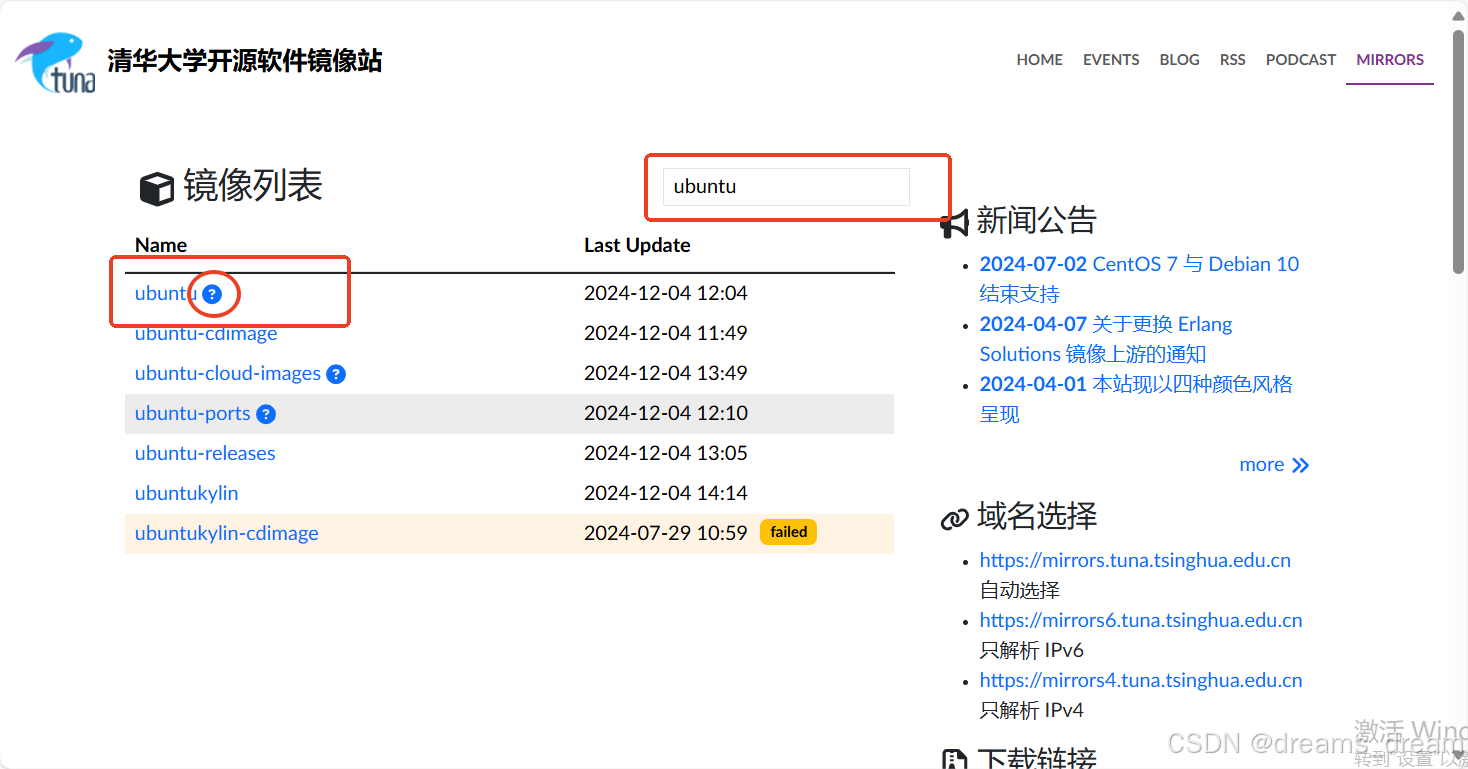1468x769 pixels.
Task: Open help icon next to ubuntu-ports
Action: pyautogui.click(x=266, y=414)
